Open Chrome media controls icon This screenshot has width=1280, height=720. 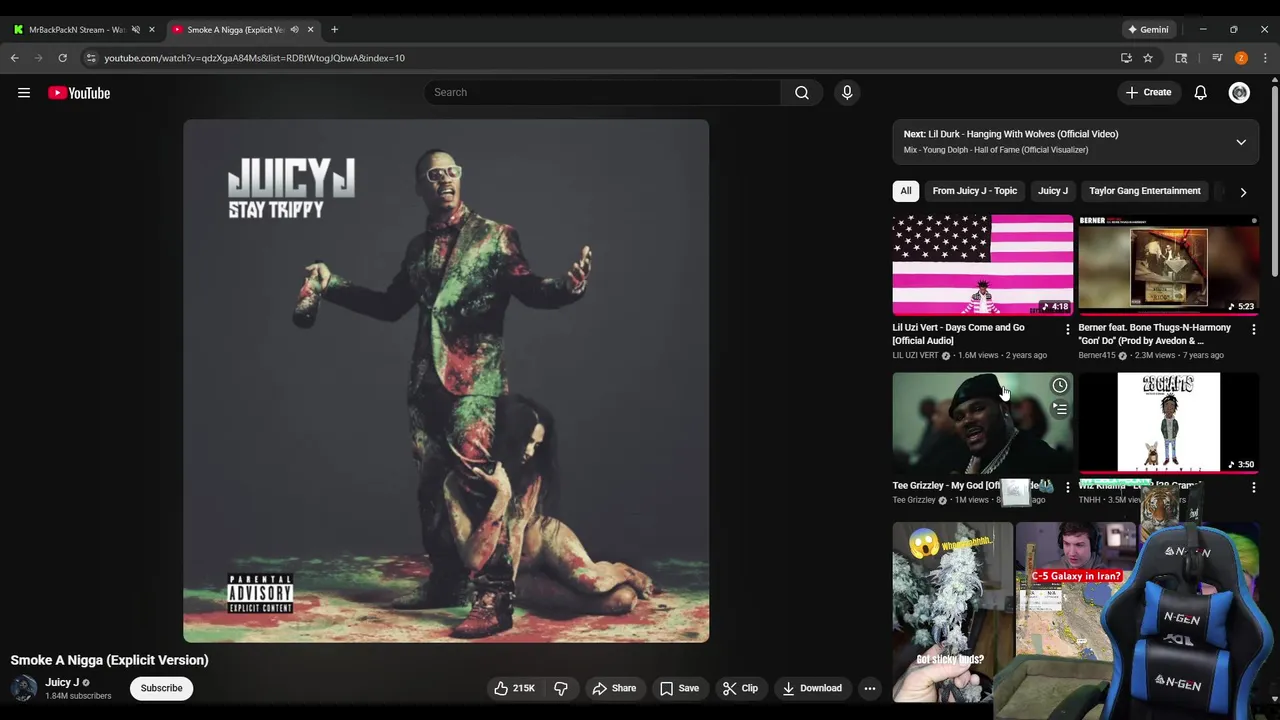[1217, 58]
